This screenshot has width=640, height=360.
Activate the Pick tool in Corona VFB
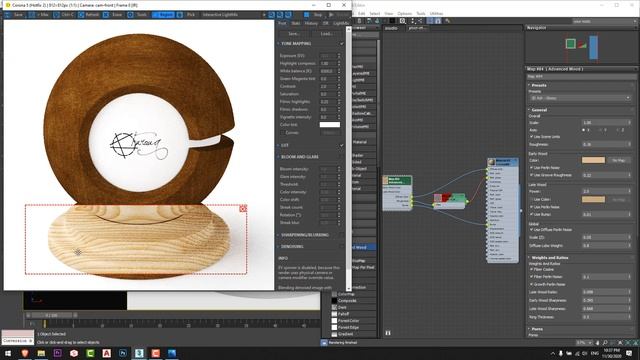(x=187, y=15)
